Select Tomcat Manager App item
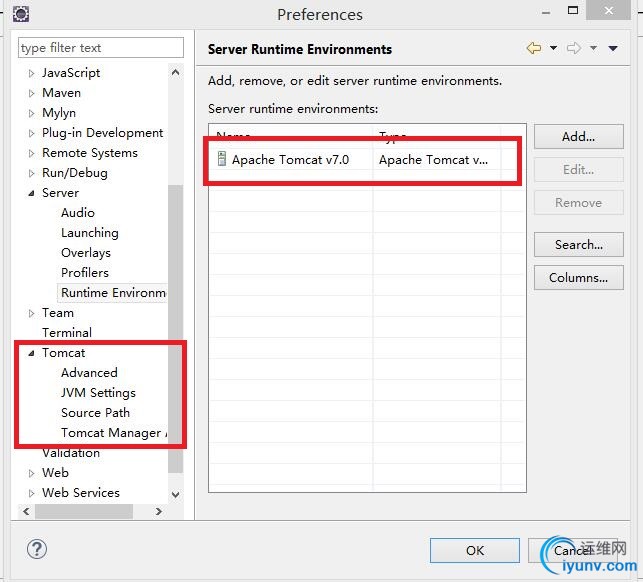This screenshot has width=643, height=582. tap(114, 433)
